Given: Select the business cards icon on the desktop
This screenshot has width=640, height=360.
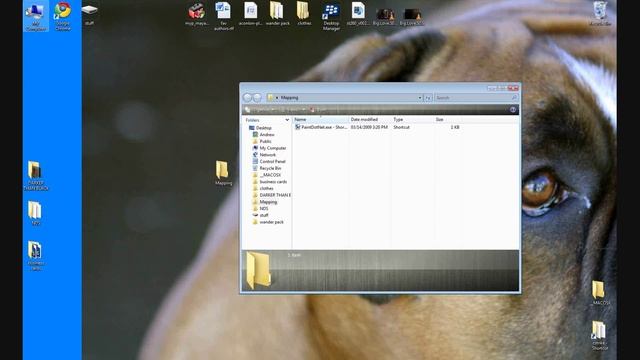Looking at the screenshot, I should coord(36,256).
